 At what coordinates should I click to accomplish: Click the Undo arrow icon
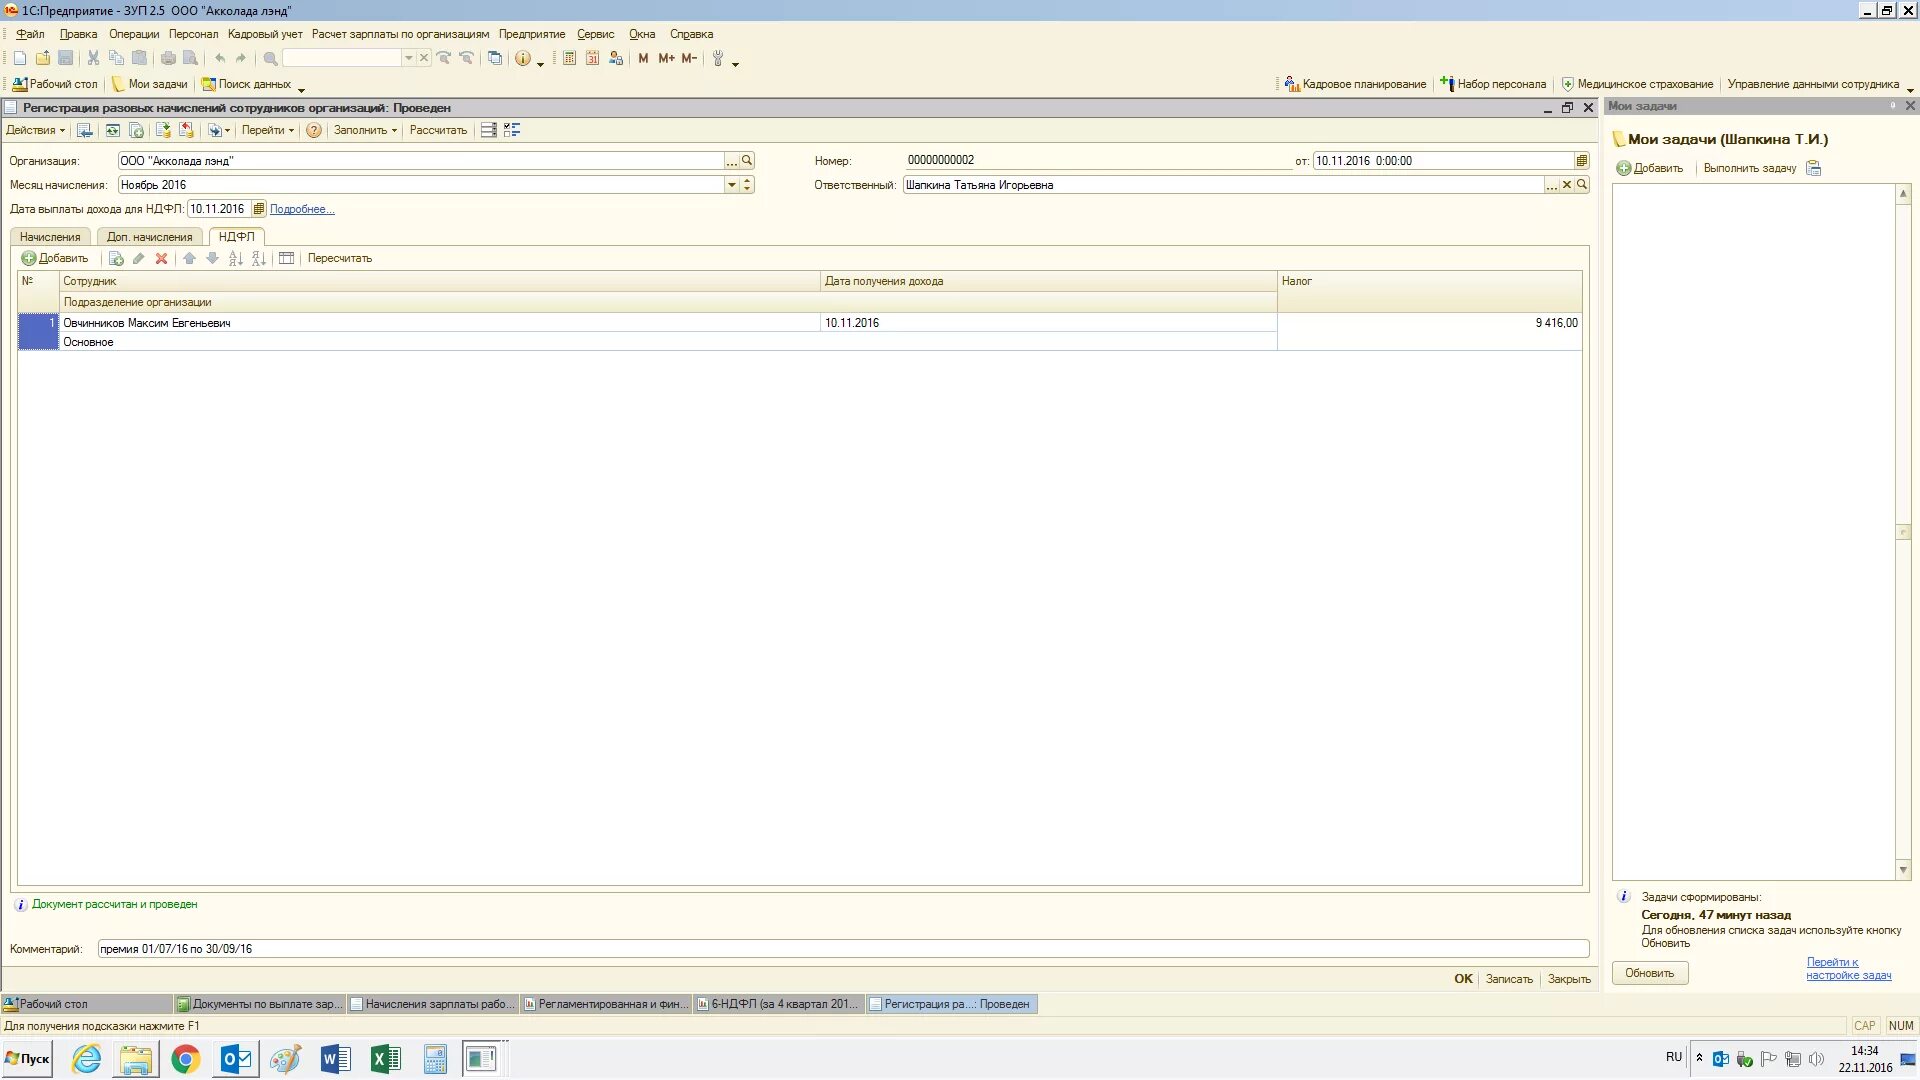[x=220, y=58]
